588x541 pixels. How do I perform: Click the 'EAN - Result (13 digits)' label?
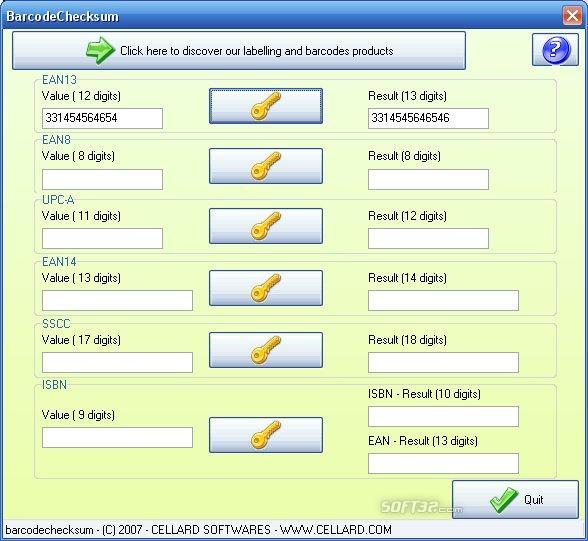tap(423, 441)
